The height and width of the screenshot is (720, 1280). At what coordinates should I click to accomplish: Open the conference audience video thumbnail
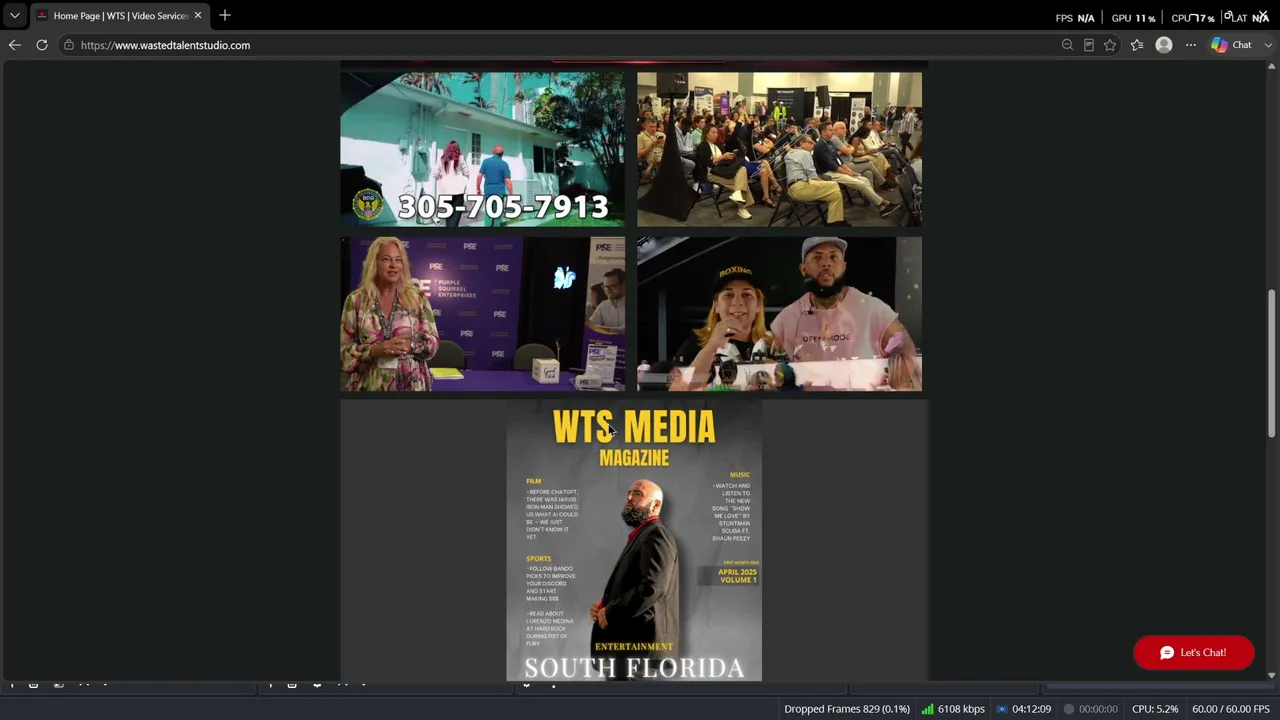point(779,149)
